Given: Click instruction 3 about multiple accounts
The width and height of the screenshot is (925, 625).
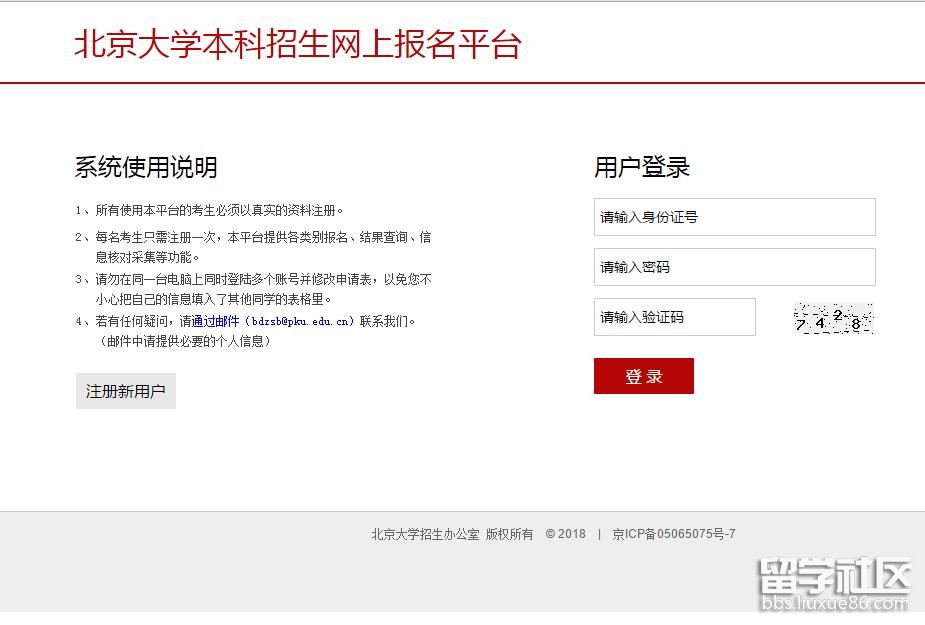Looking at the screenshot, I should tap(254, 280).
